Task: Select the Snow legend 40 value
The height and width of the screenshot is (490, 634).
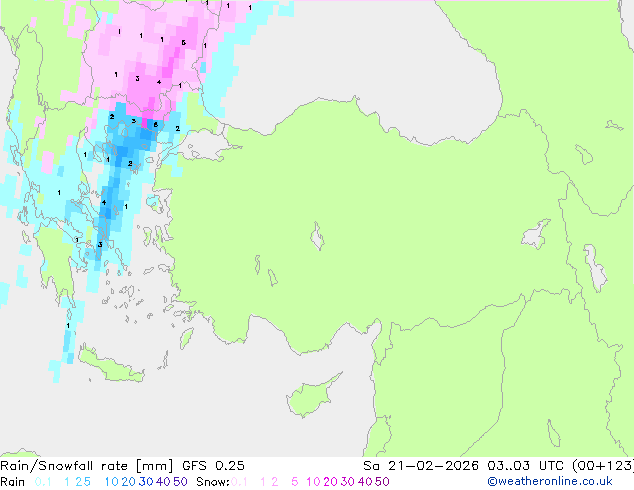Action: pos(365,482)
